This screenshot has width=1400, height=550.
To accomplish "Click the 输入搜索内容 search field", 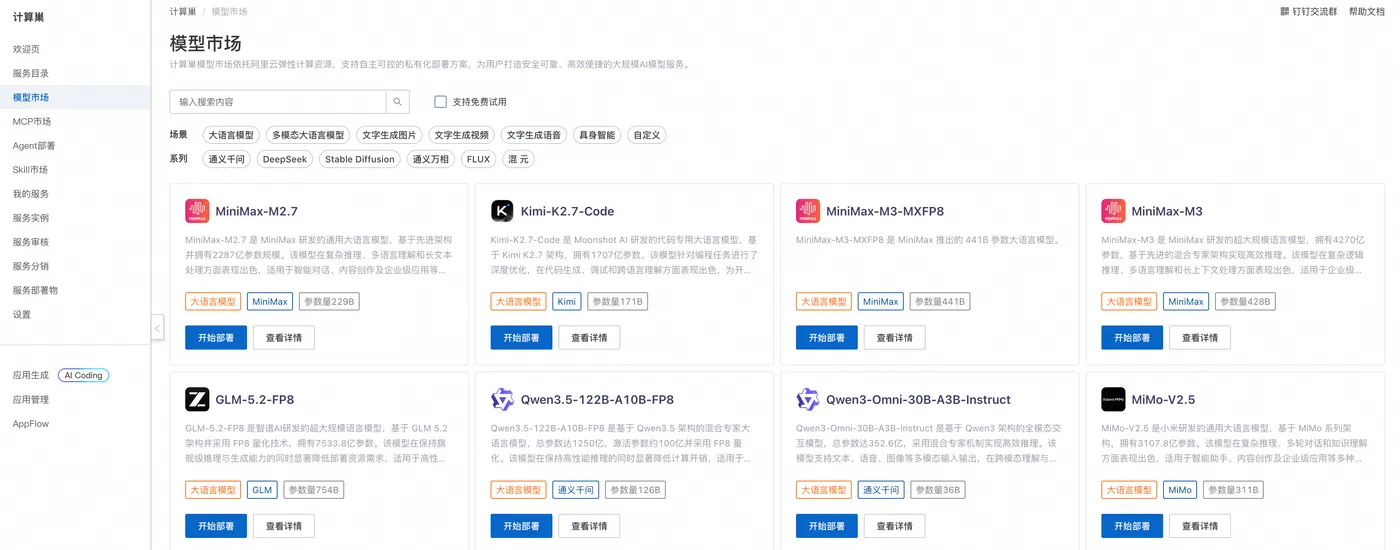I will (278, 102).
